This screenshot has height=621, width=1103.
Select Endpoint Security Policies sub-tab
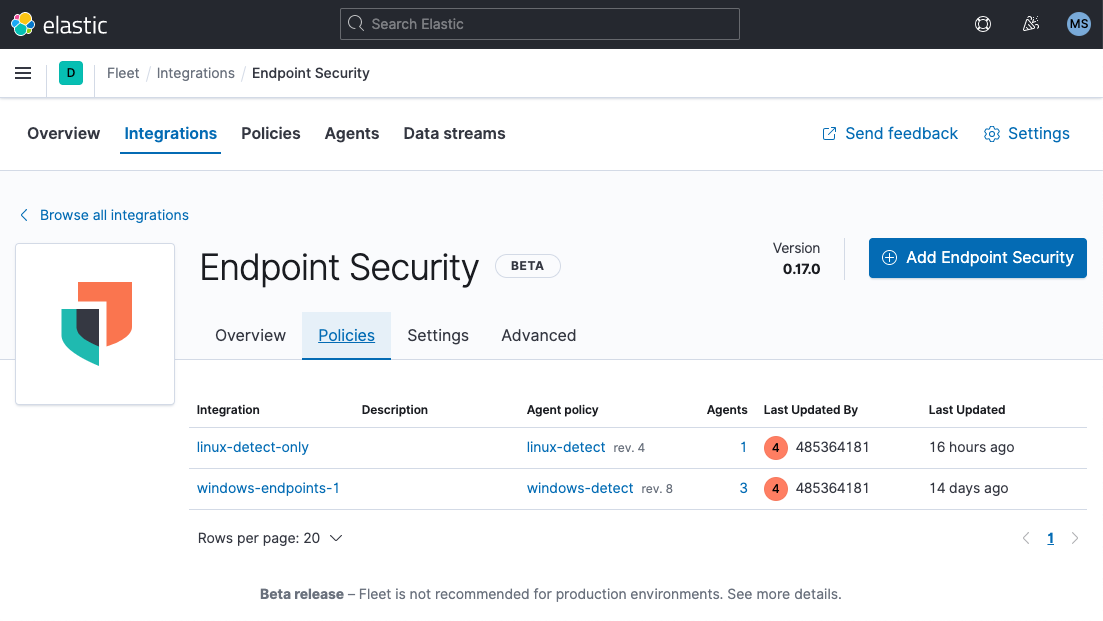(347, 335)
